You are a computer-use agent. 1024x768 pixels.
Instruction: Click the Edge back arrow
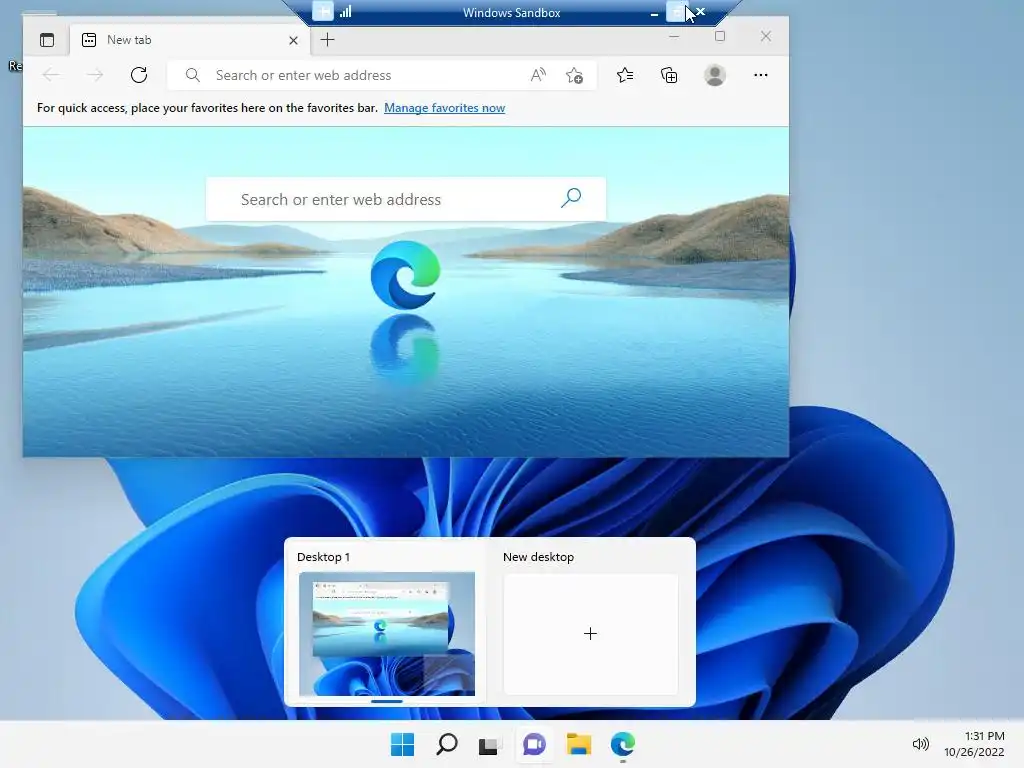tap(51, 75)
